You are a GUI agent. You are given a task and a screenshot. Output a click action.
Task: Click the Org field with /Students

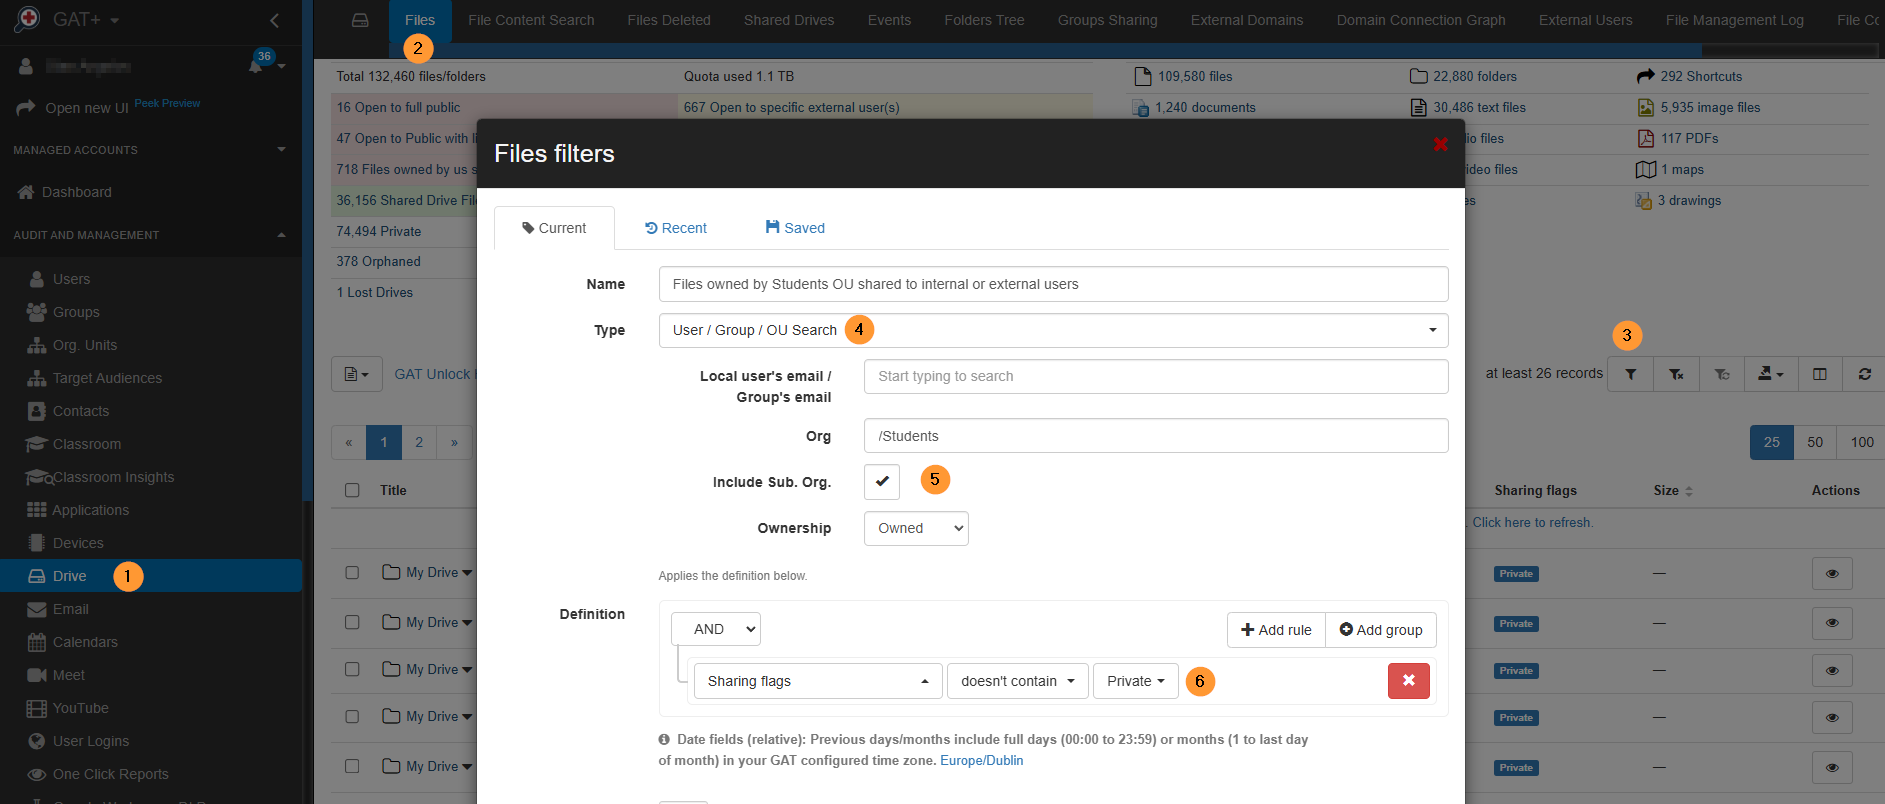(1156, 436)
